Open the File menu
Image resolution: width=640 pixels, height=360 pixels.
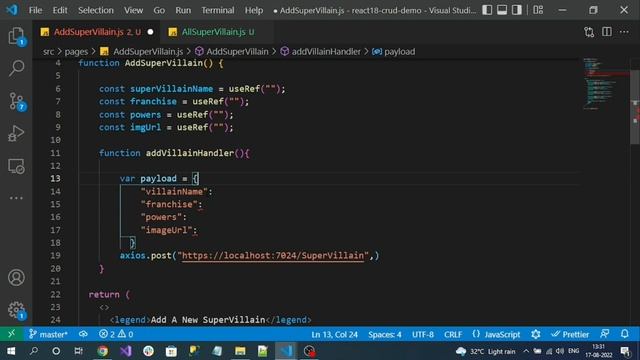point(36,10)
